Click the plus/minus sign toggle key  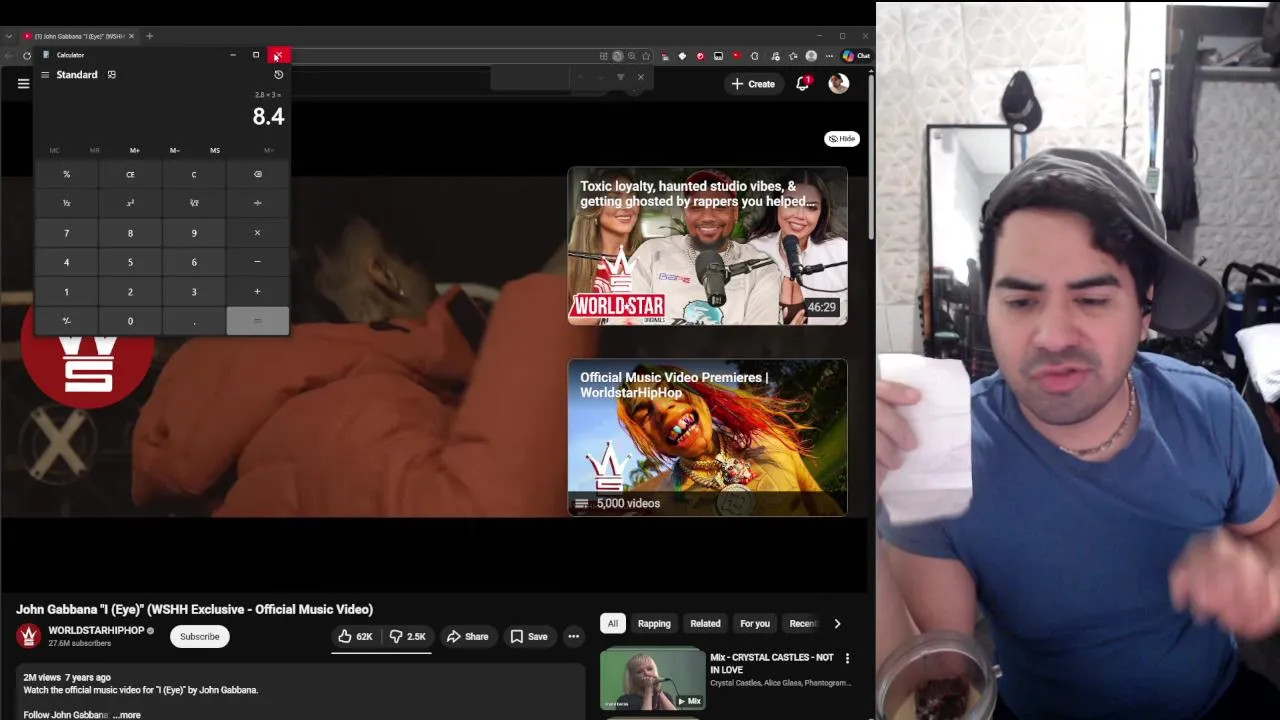[67, 321]
